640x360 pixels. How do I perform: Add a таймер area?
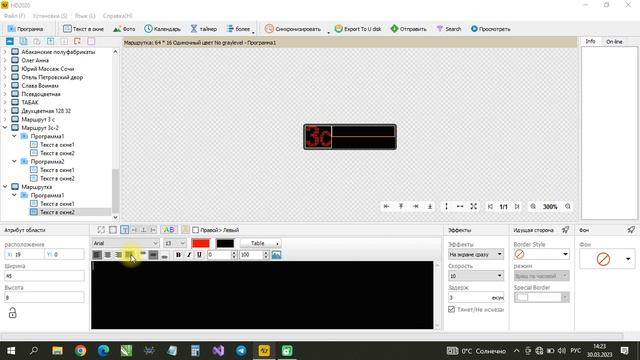pos(203,29)
